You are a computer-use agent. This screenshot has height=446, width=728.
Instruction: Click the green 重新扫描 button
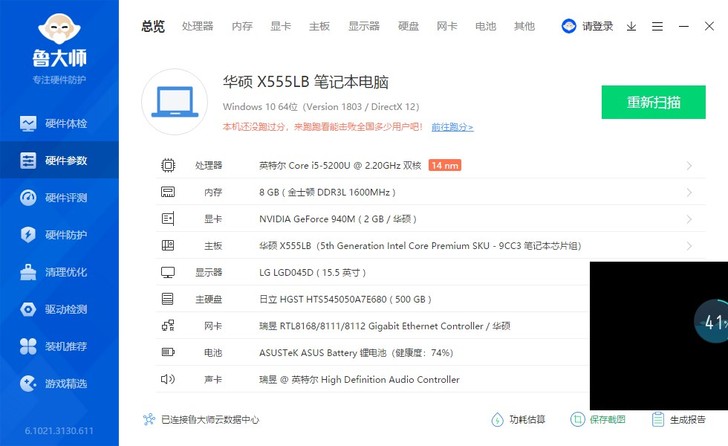653,102
